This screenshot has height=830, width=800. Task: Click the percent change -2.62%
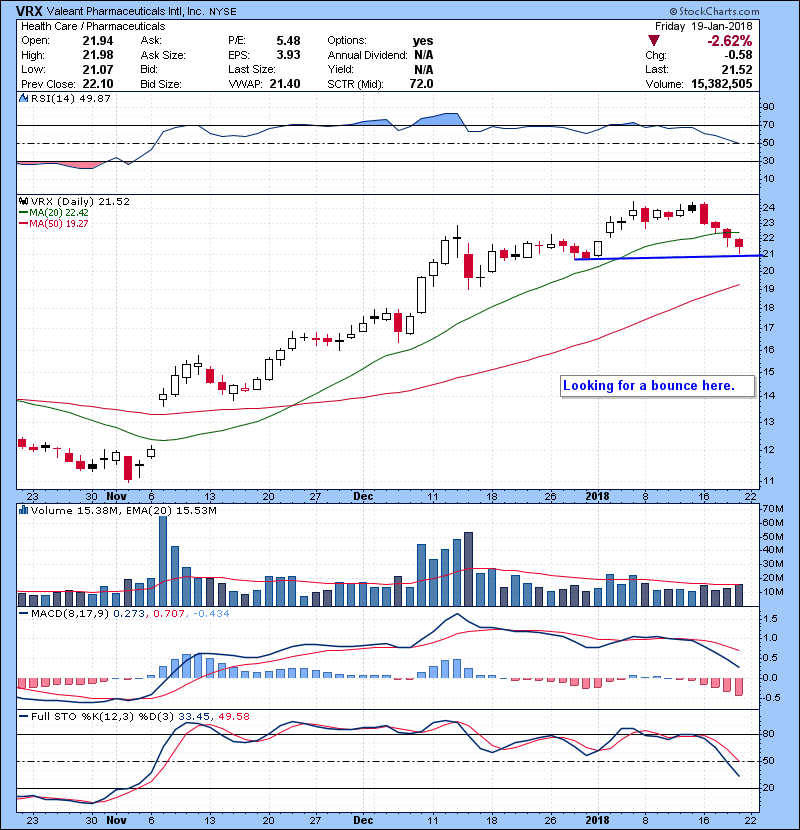[x=730, y=41]
